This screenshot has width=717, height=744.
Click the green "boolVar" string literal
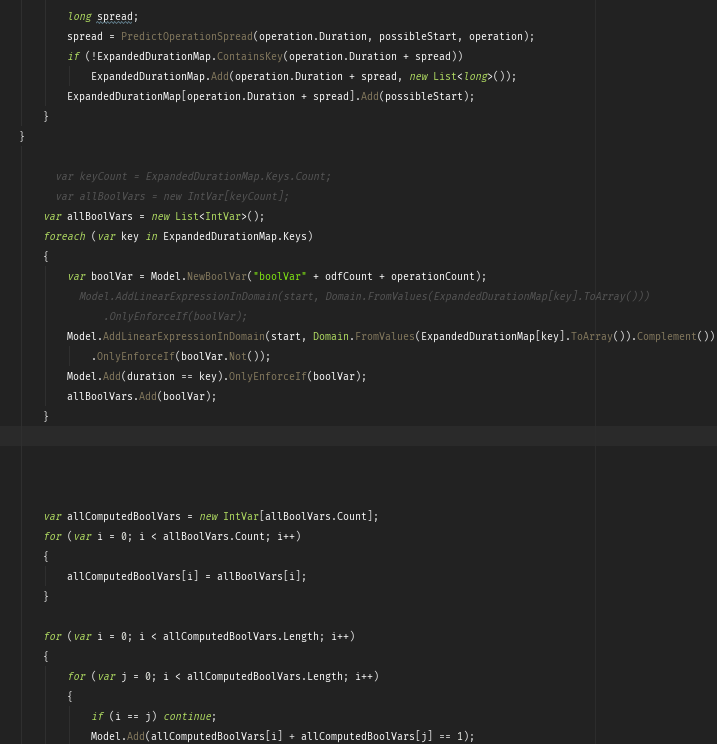(280, 276)
